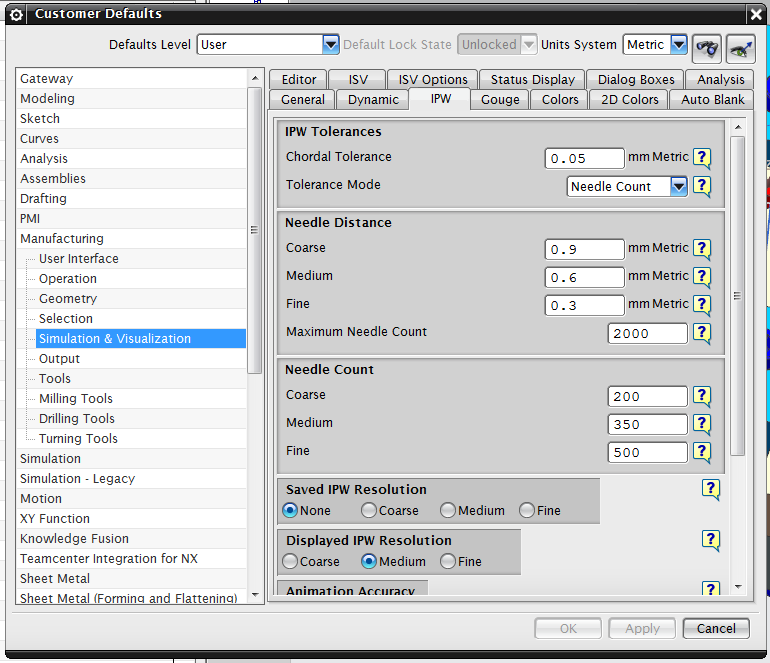The width and height of the screenshot is (770, 663).
Task: Switch to the ISV Options tab
Action: pos(433,80)
